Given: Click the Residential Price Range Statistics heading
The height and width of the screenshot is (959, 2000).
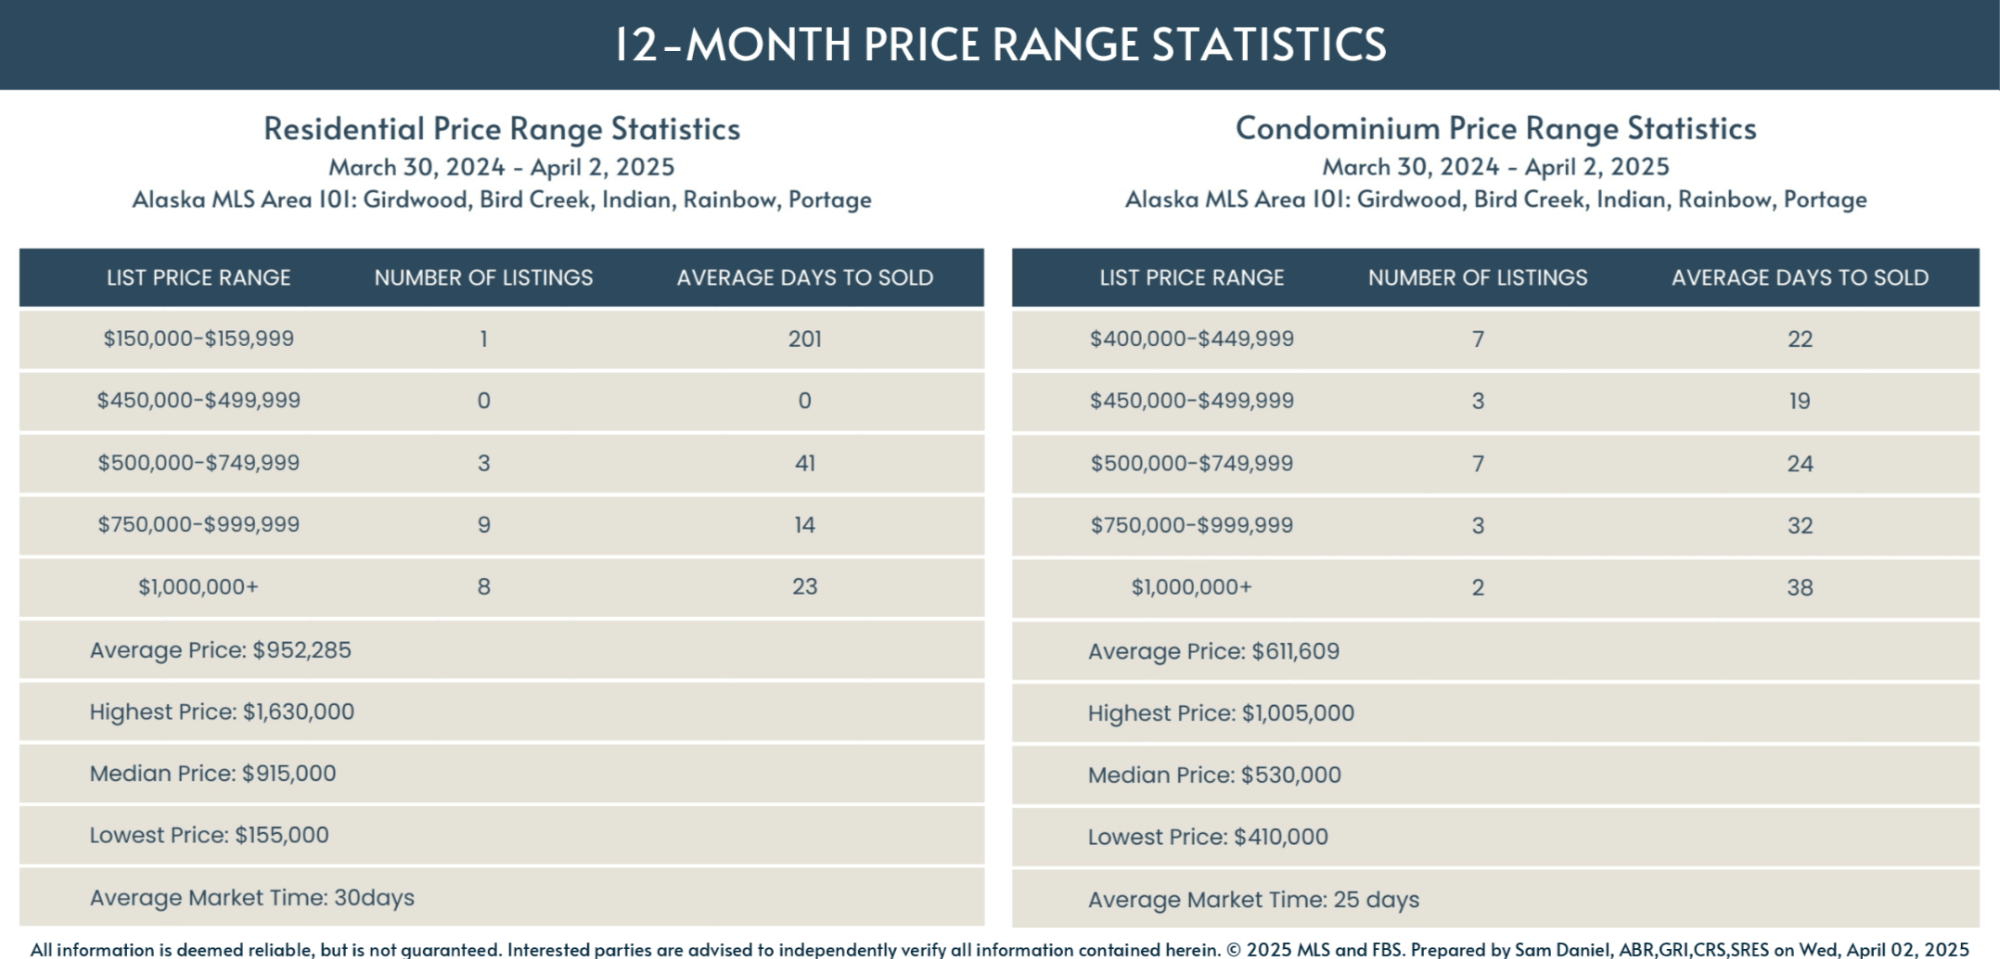Looking at the screenshot, I should click(502, 129).
